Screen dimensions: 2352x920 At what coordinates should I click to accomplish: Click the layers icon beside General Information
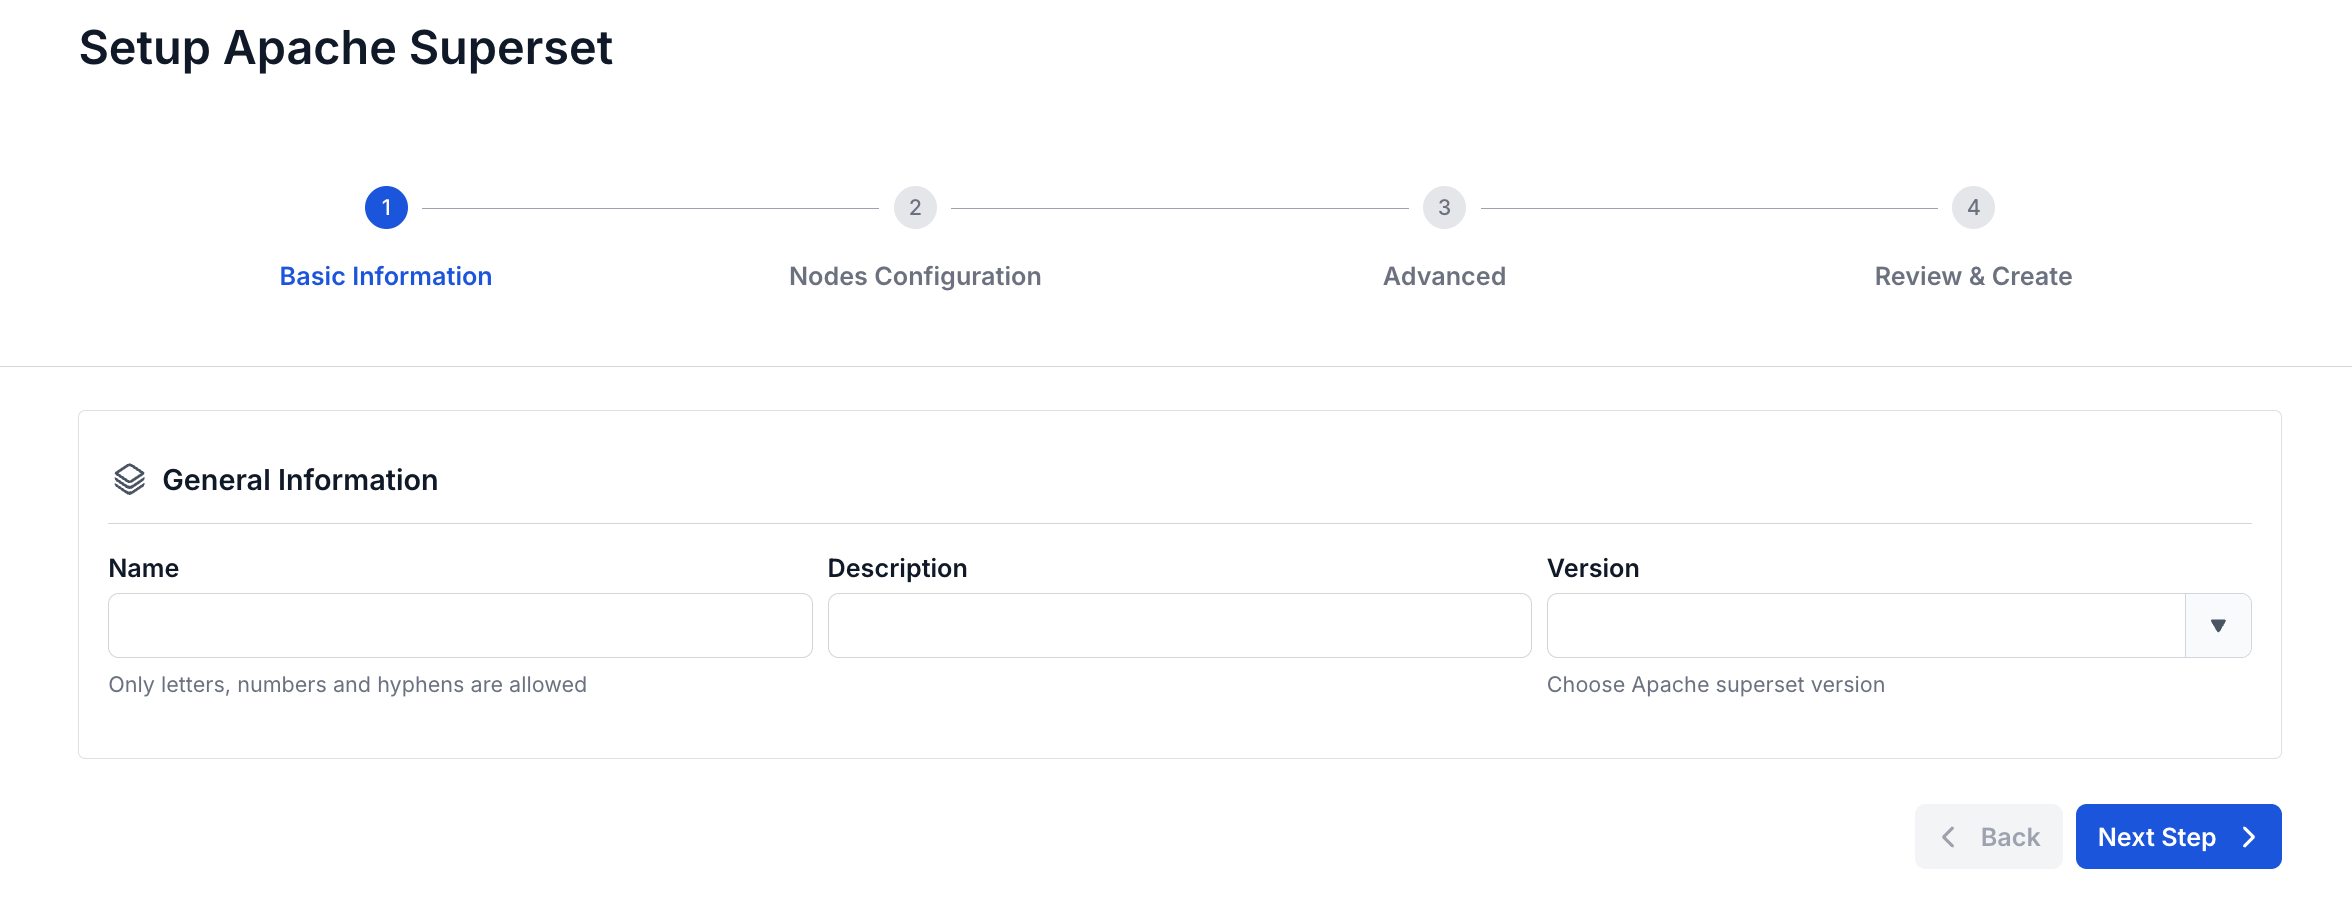coord(129,480)
